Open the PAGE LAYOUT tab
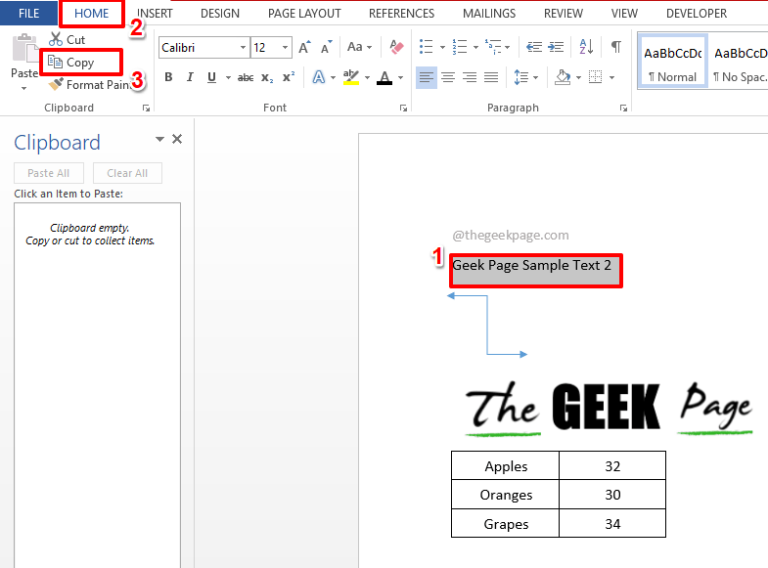Viewport: 768px width, 568px height. [x=304, y=13]
